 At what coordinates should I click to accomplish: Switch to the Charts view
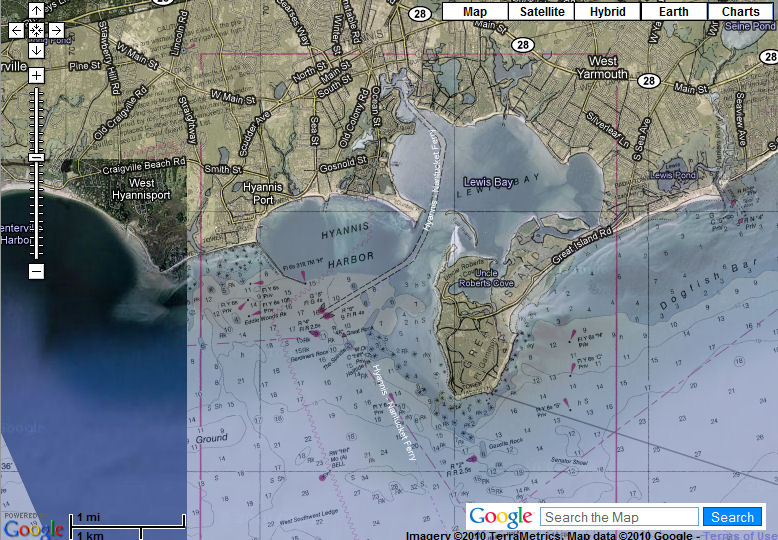(740, 12)
